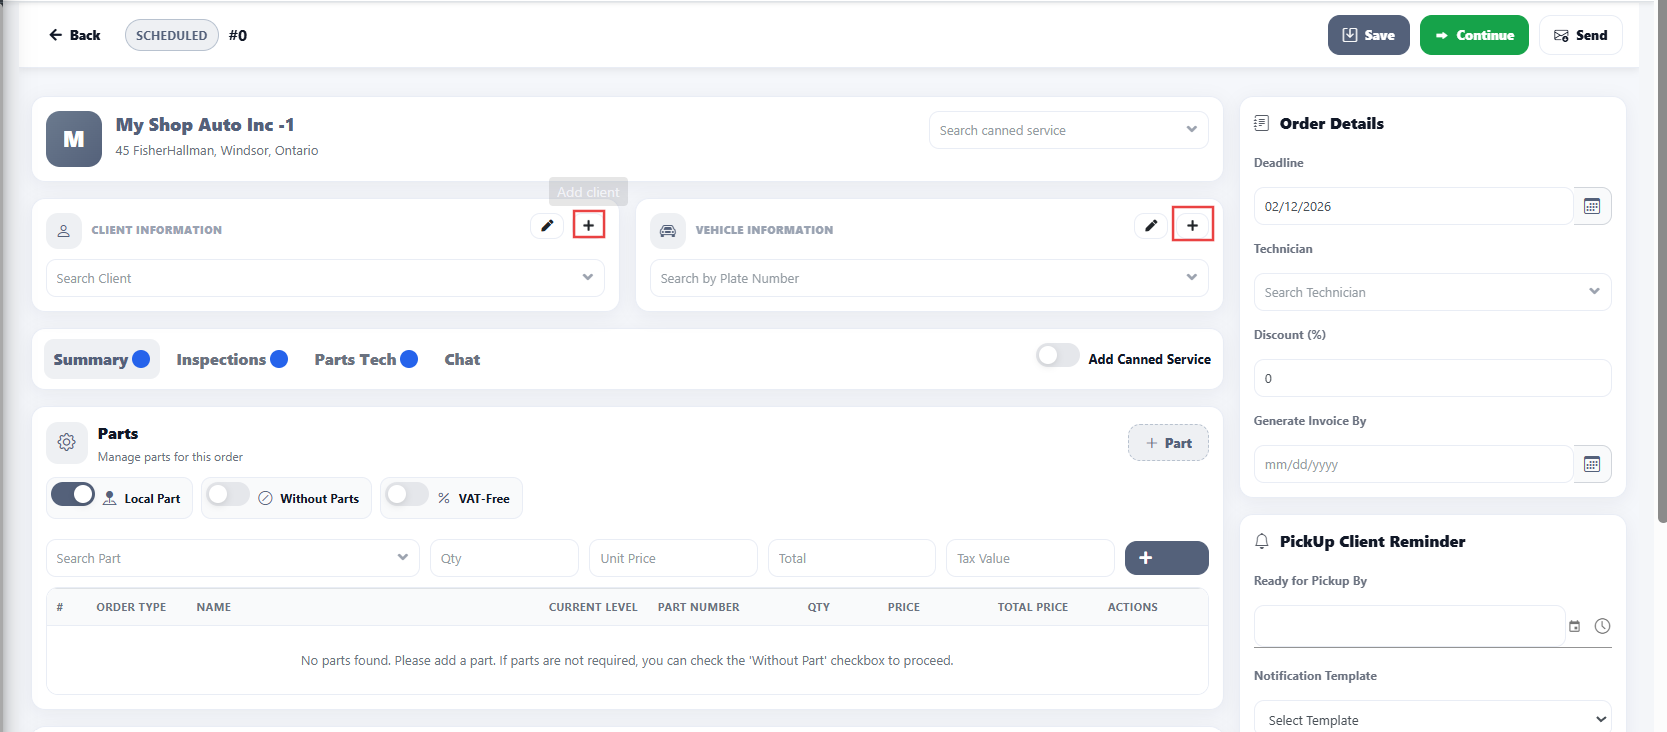Click the add client plus icon
The width and height of the screenshot is (1667, 732).
[x=589, y=225]
